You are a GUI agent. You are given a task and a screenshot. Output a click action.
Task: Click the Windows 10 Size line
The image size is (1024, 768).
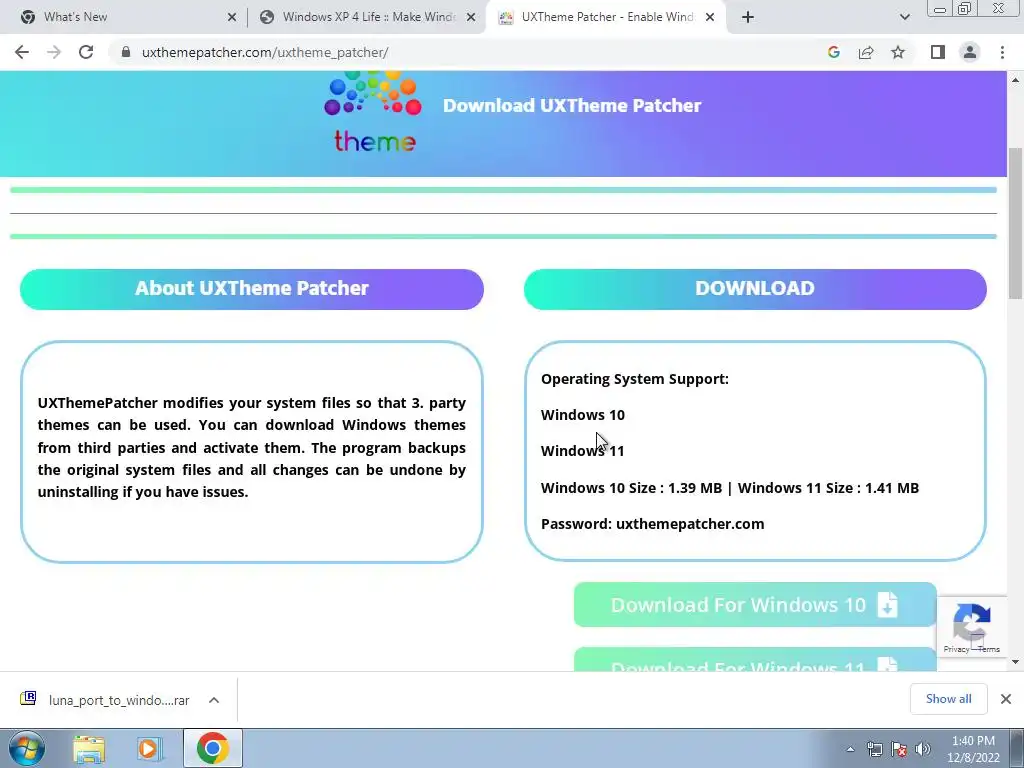(x=729, y=488)
